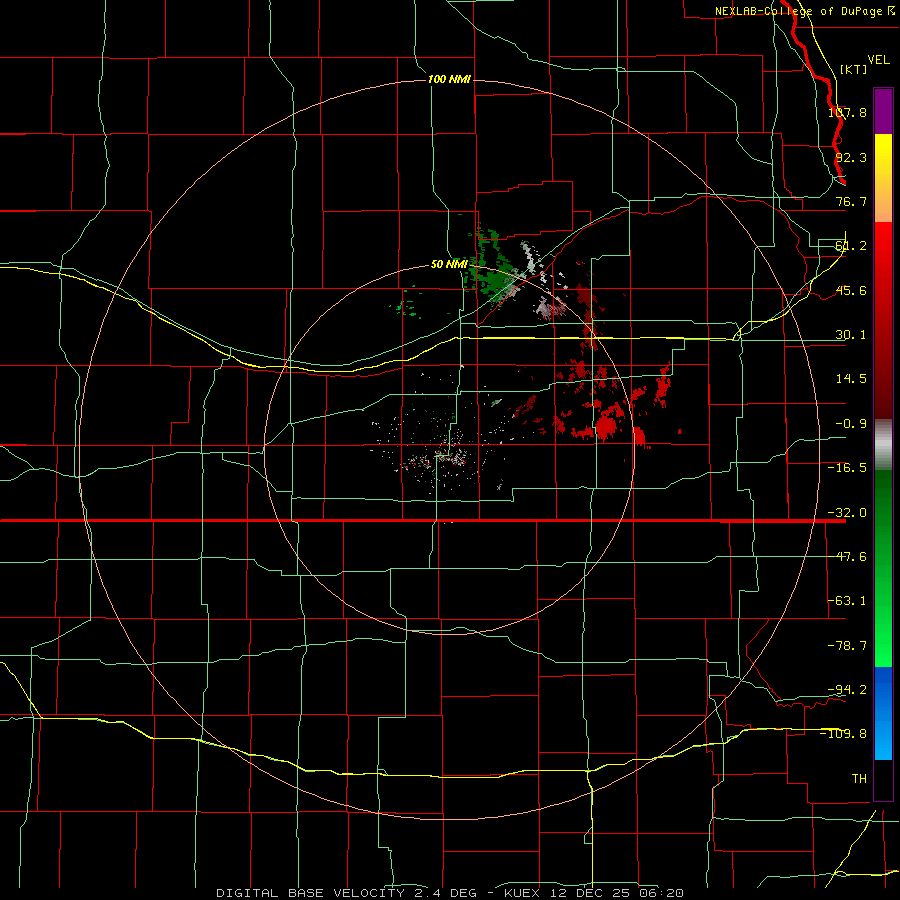Viewport: 900px width, 900px height.
Task: Click the TH legend label
Action: (859, 778)
